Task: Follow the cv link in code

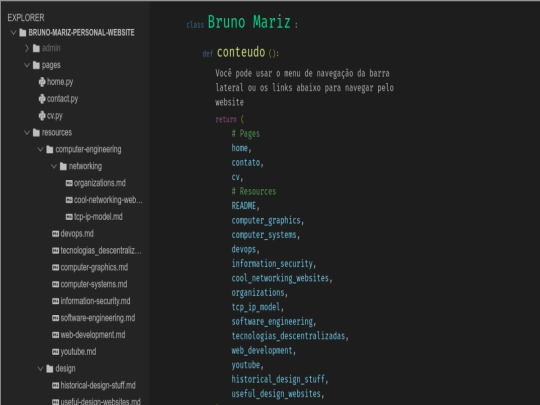Action: coord(236,177)
